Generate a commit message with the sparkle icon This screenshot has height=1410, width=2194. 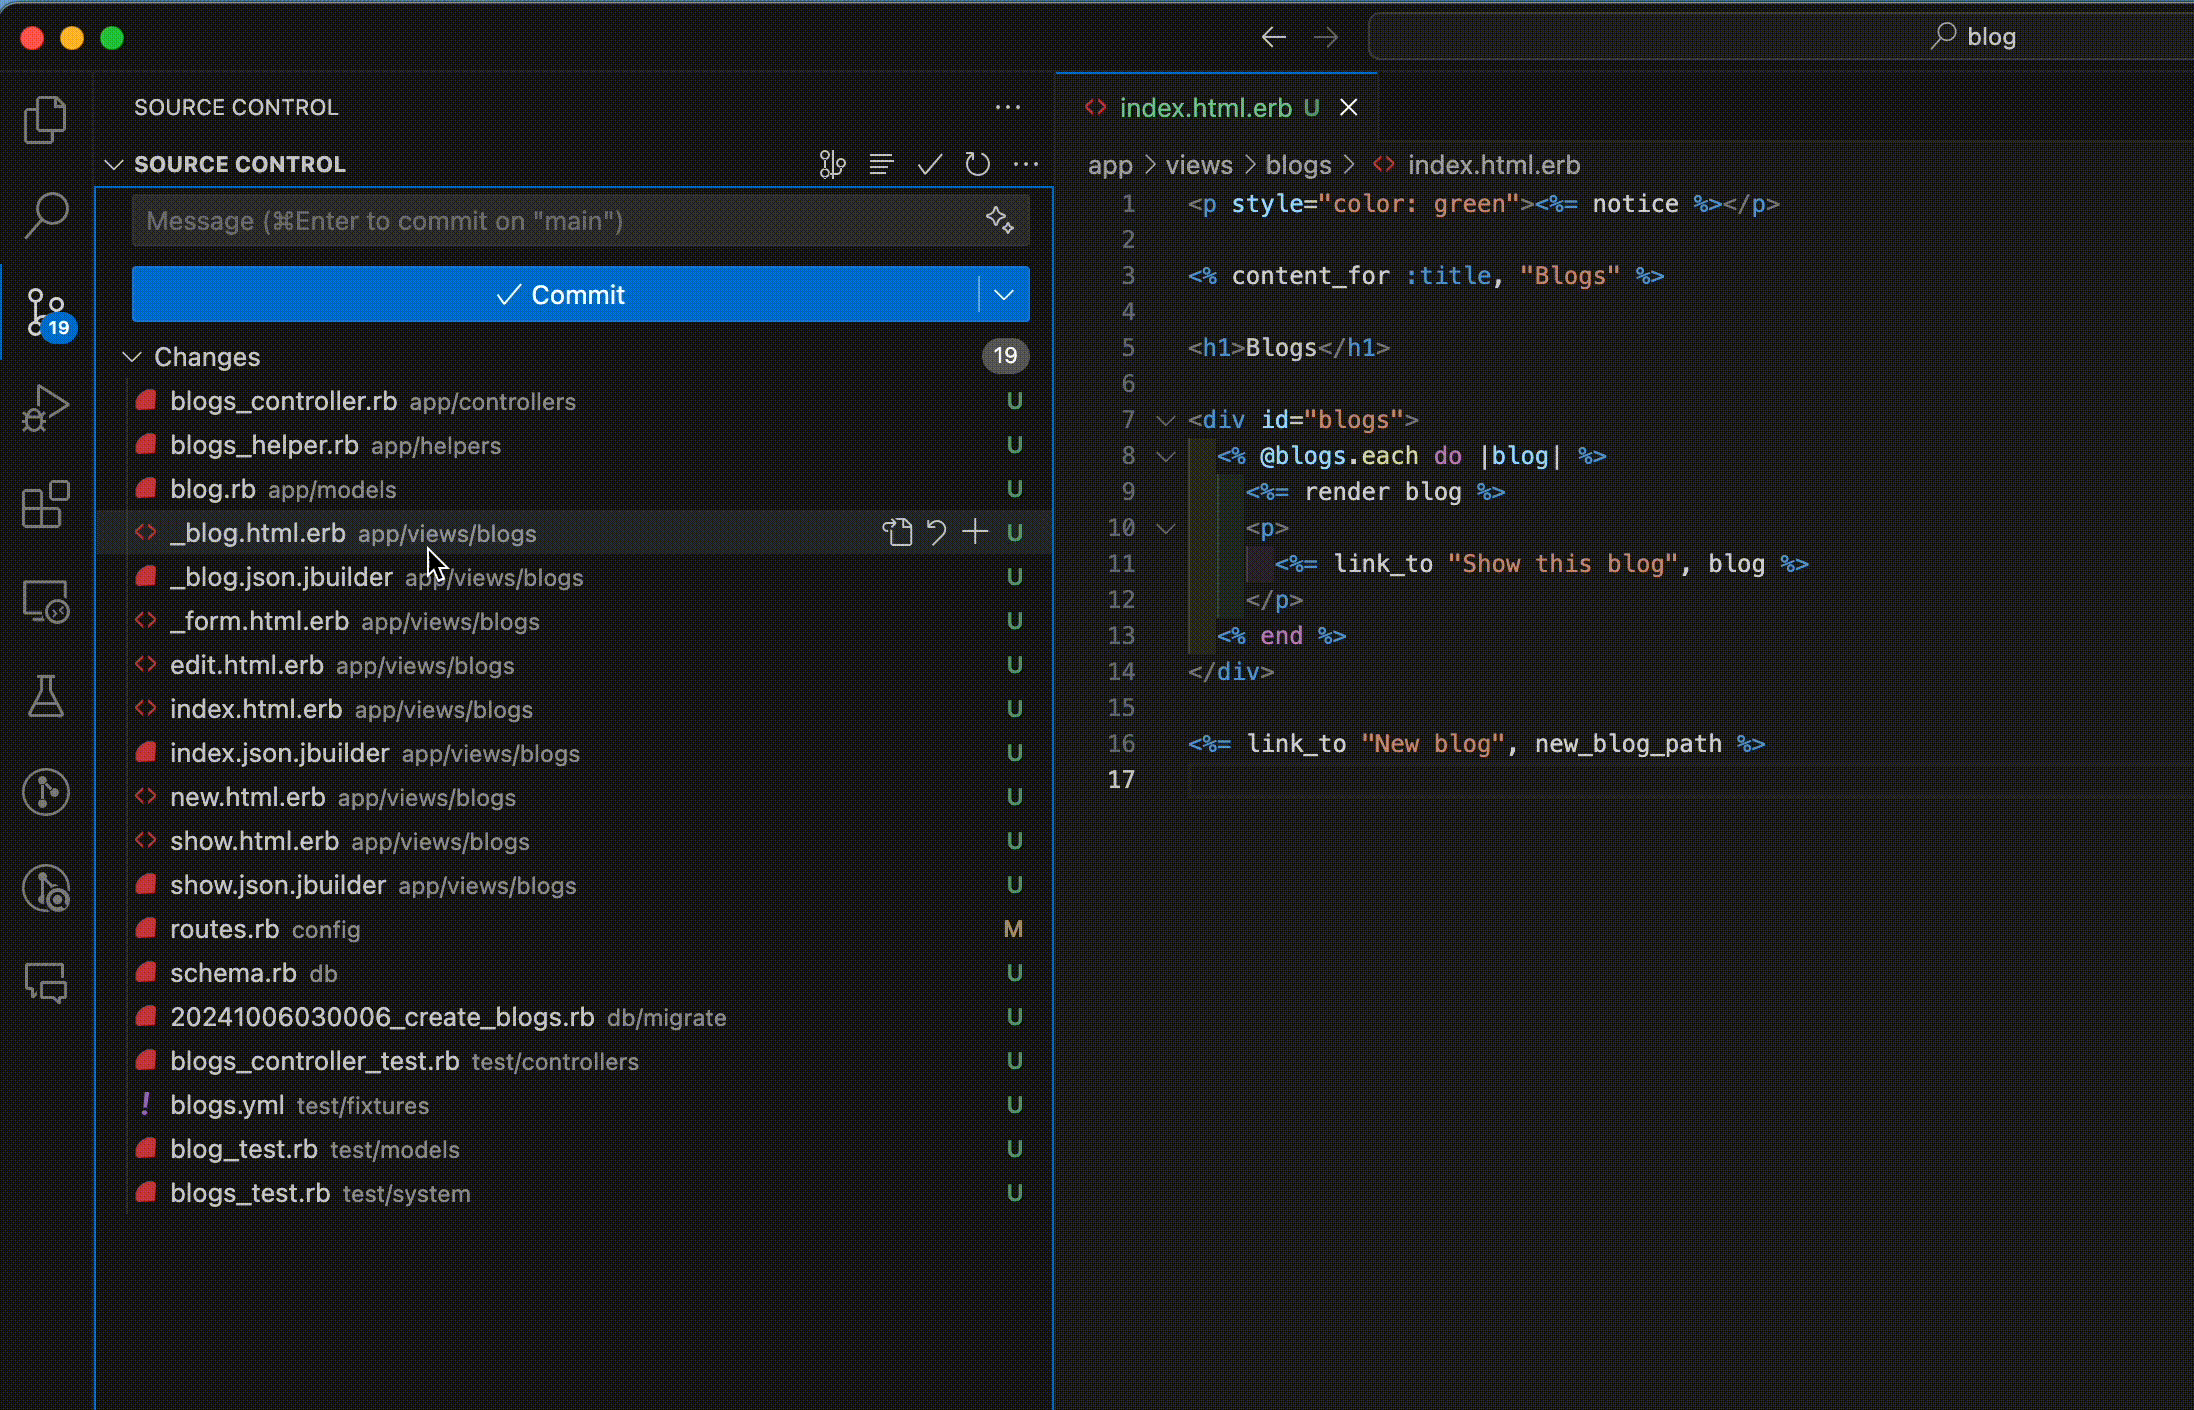tap(1000, 220)
